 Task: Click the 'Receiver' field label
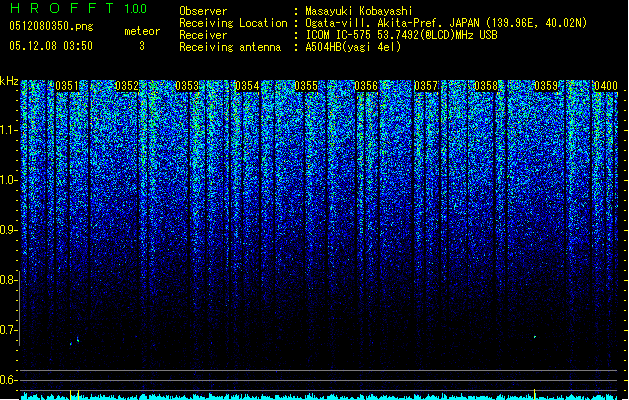pyautogui.click(x=203, y=35)
